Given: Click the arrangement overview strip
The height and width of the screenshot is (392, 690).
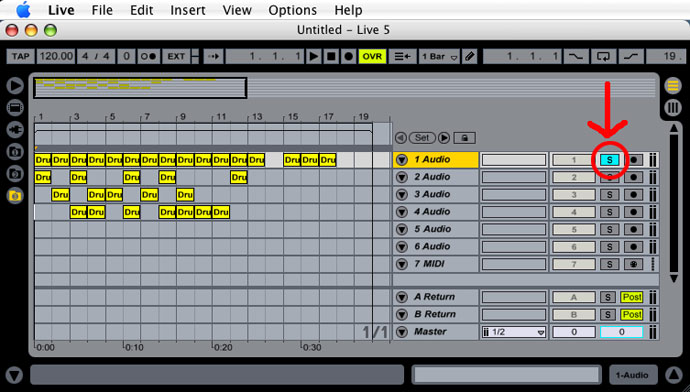Looking at the screenshot, I should [345, 88].
